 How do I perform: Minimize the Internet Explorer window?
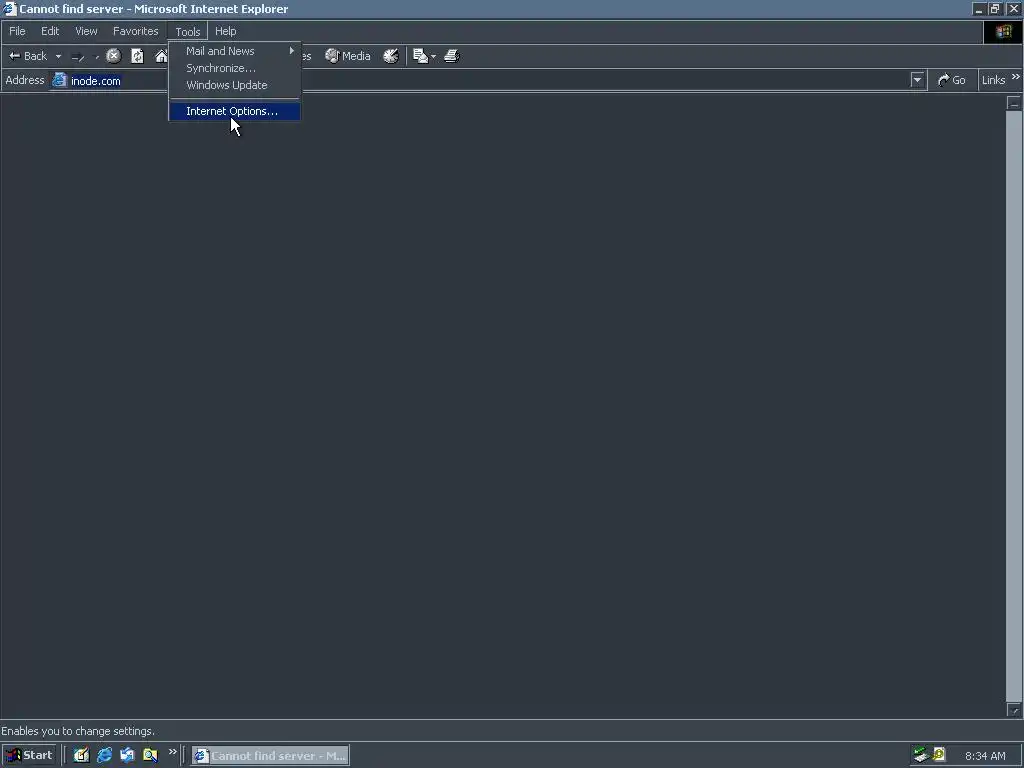click(978, 9)
